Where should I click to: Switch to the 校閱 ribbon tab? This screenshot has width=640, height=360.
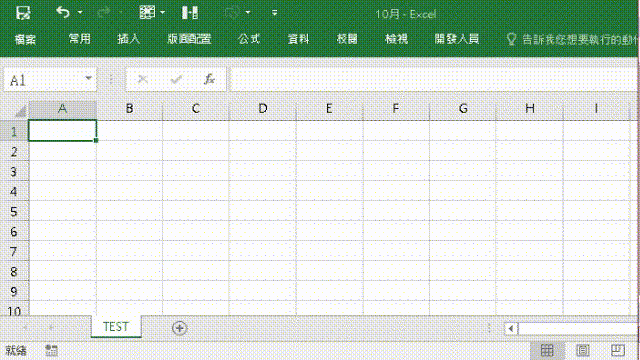(x=347, y=39)
